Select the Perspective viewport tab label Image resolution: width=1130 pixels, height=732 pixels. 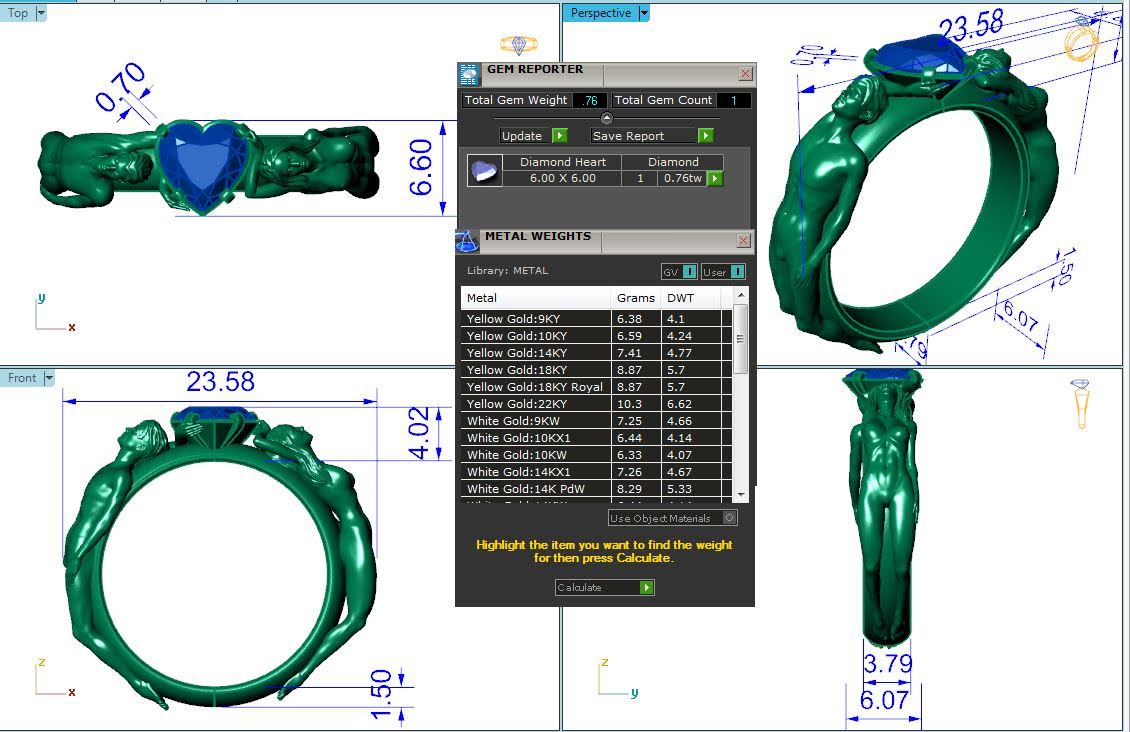click(x=601, y=13)
